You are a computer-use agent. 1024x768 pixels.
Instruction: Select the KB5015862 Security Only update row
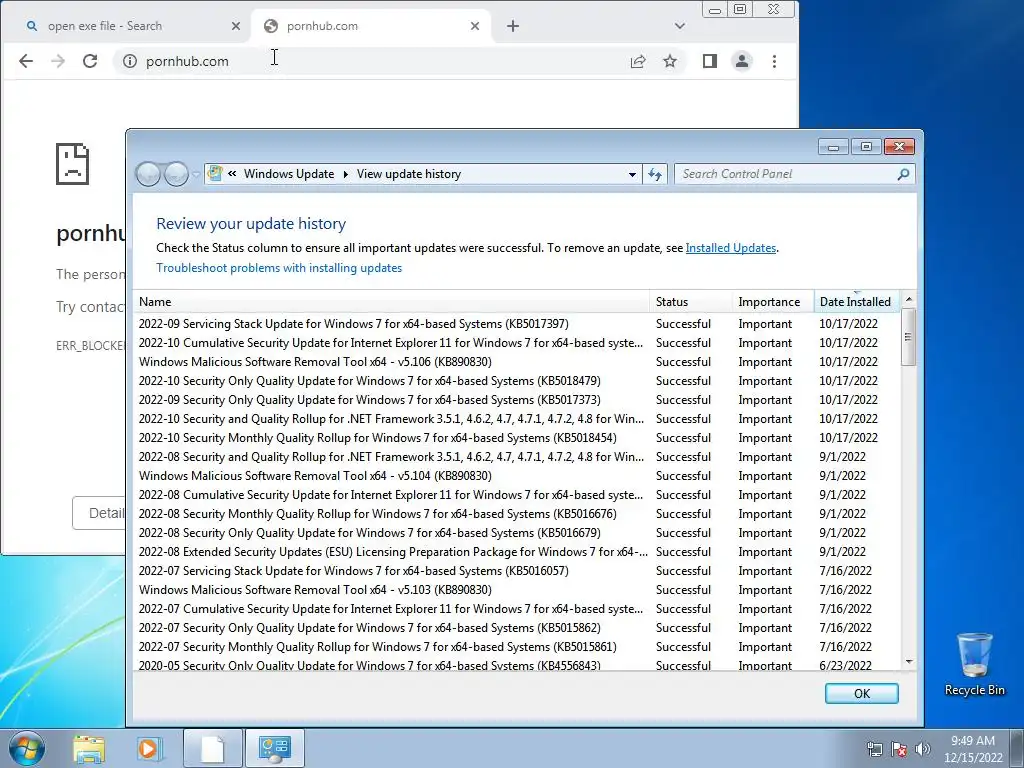point(516,628)
